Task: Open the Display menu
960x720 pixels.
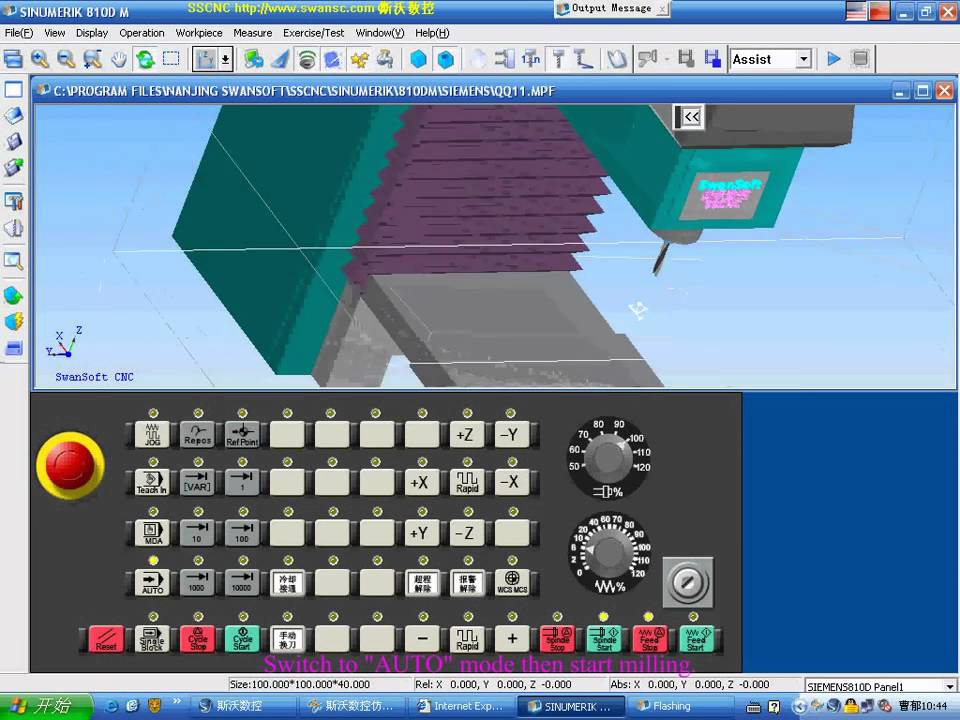Action: tap(92, 33)
